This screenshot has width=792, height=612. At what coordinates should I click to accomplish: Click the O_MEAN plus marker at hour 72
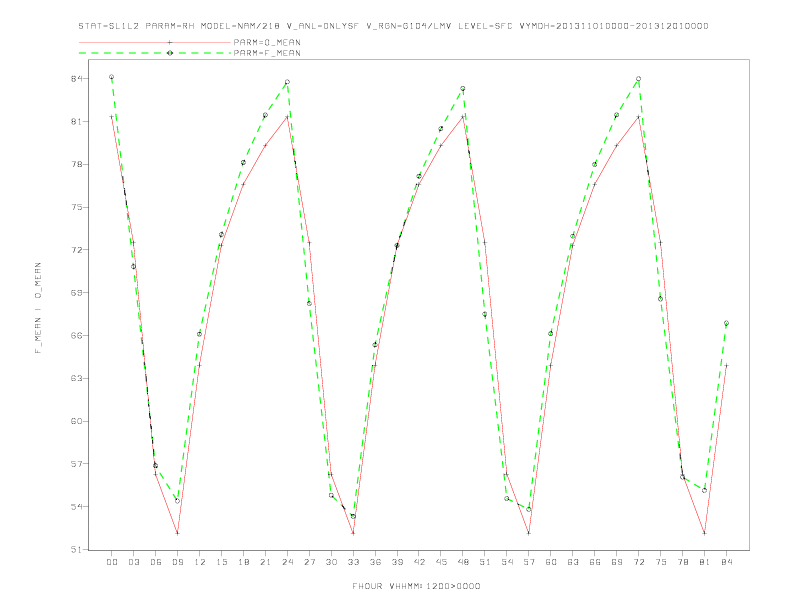click(x=638, y=117)
